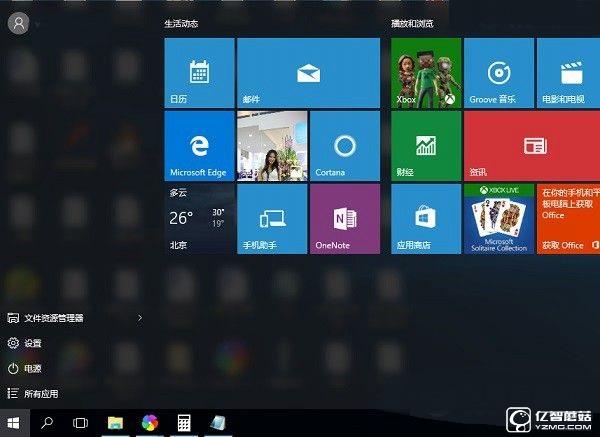This screenshot has width=600, height=437.
Task: Click the Task View taskbar icon
Action: tap(81, 423)
